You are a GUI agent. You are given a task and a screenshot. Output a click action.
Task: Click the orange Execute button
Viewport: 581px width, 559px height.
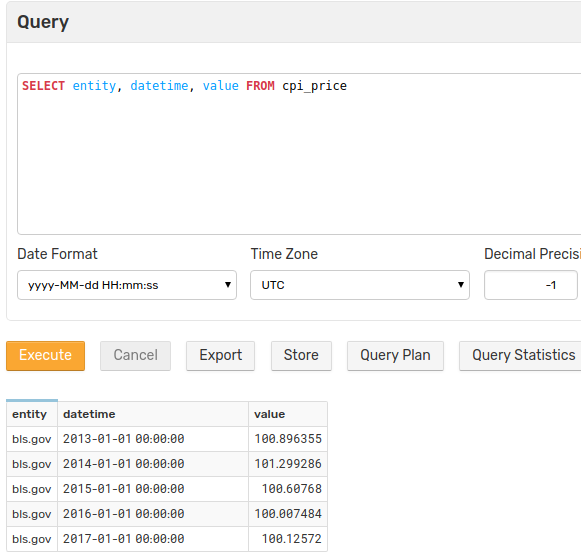(45, 356)
